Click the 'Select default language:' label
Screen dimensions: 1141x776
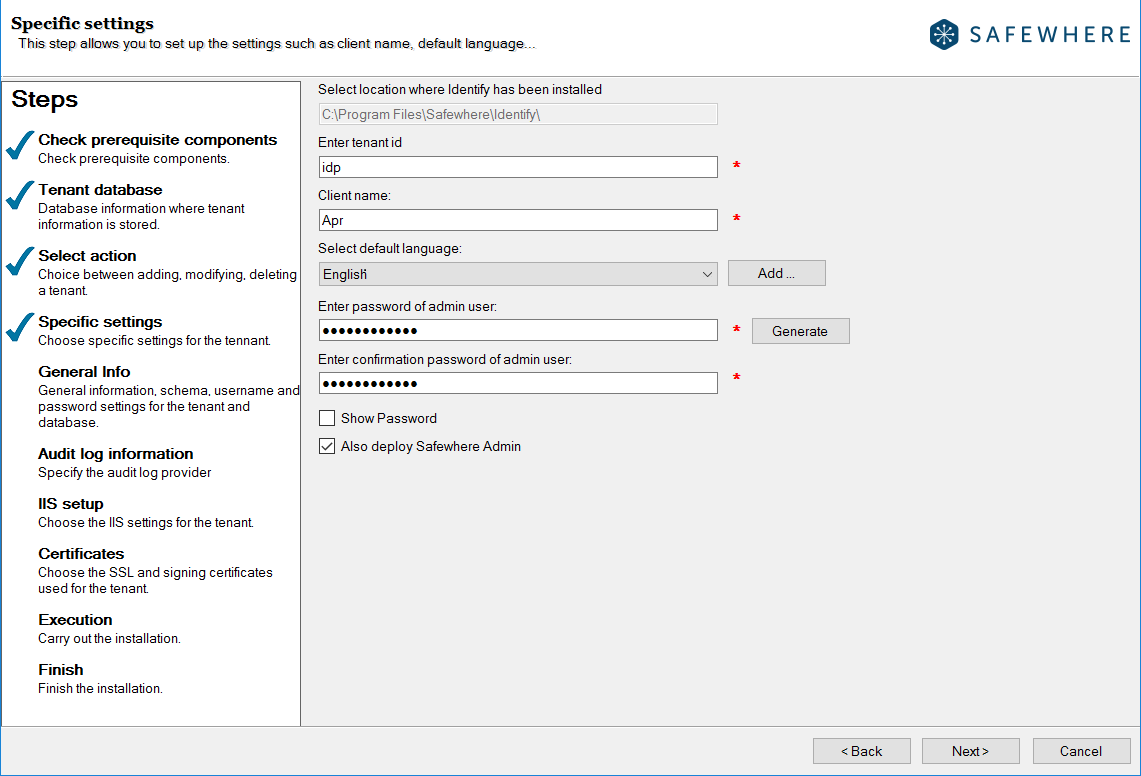click(389, 249)
